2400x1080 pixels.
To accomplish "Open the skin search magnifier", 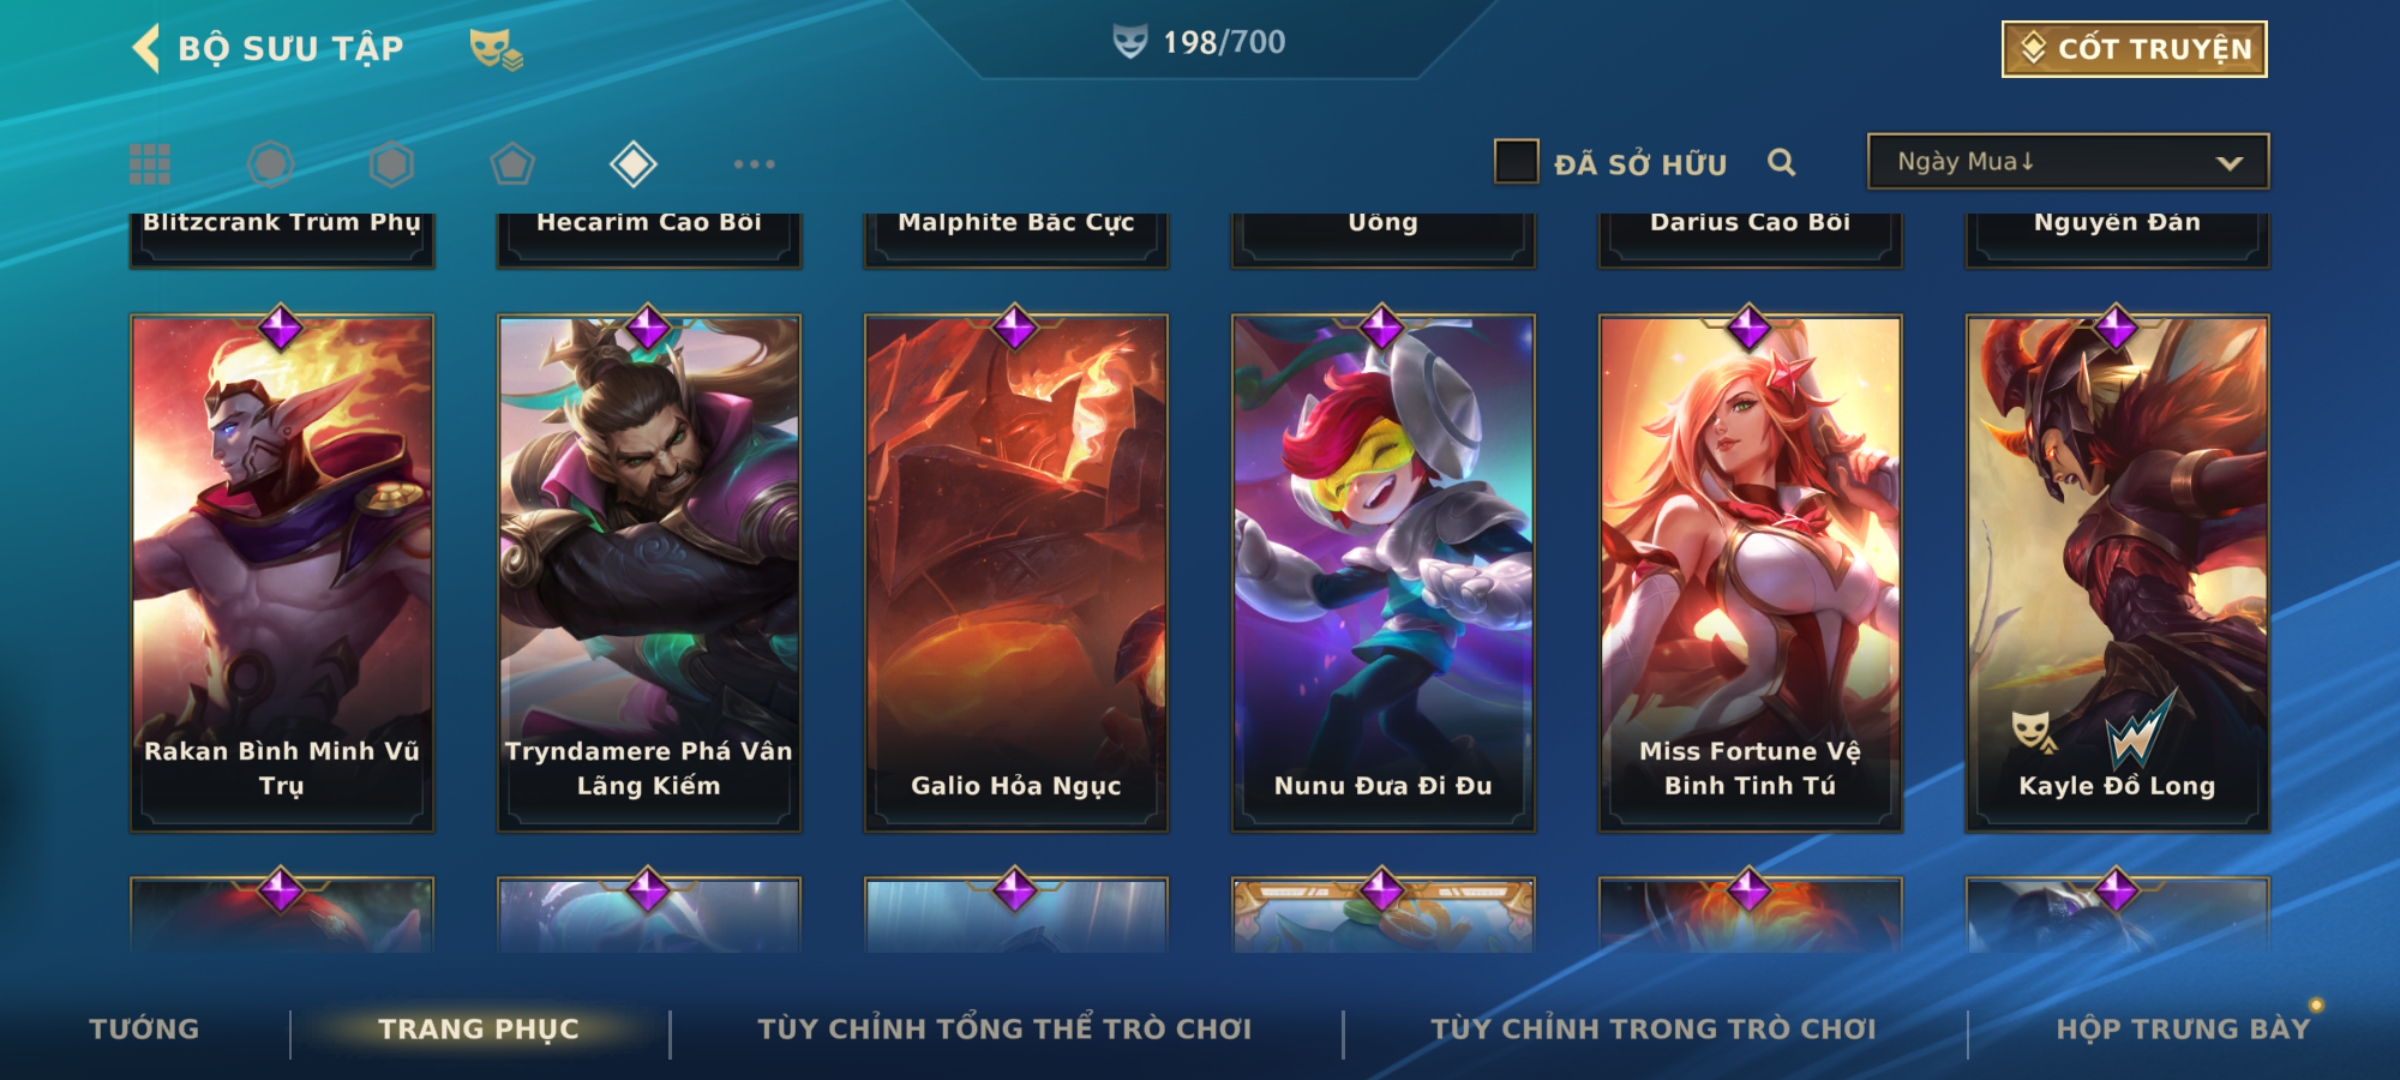I will [1781, 162].
